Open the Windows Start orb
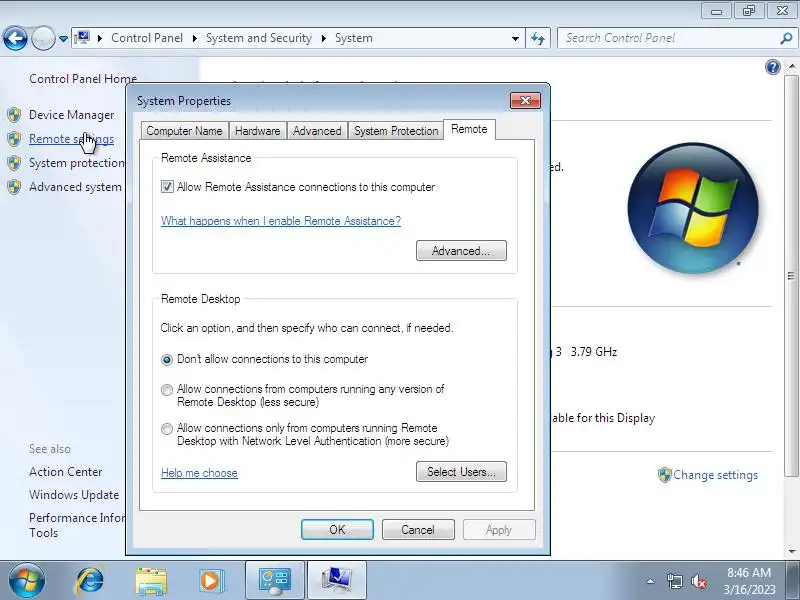 point(27,581)
